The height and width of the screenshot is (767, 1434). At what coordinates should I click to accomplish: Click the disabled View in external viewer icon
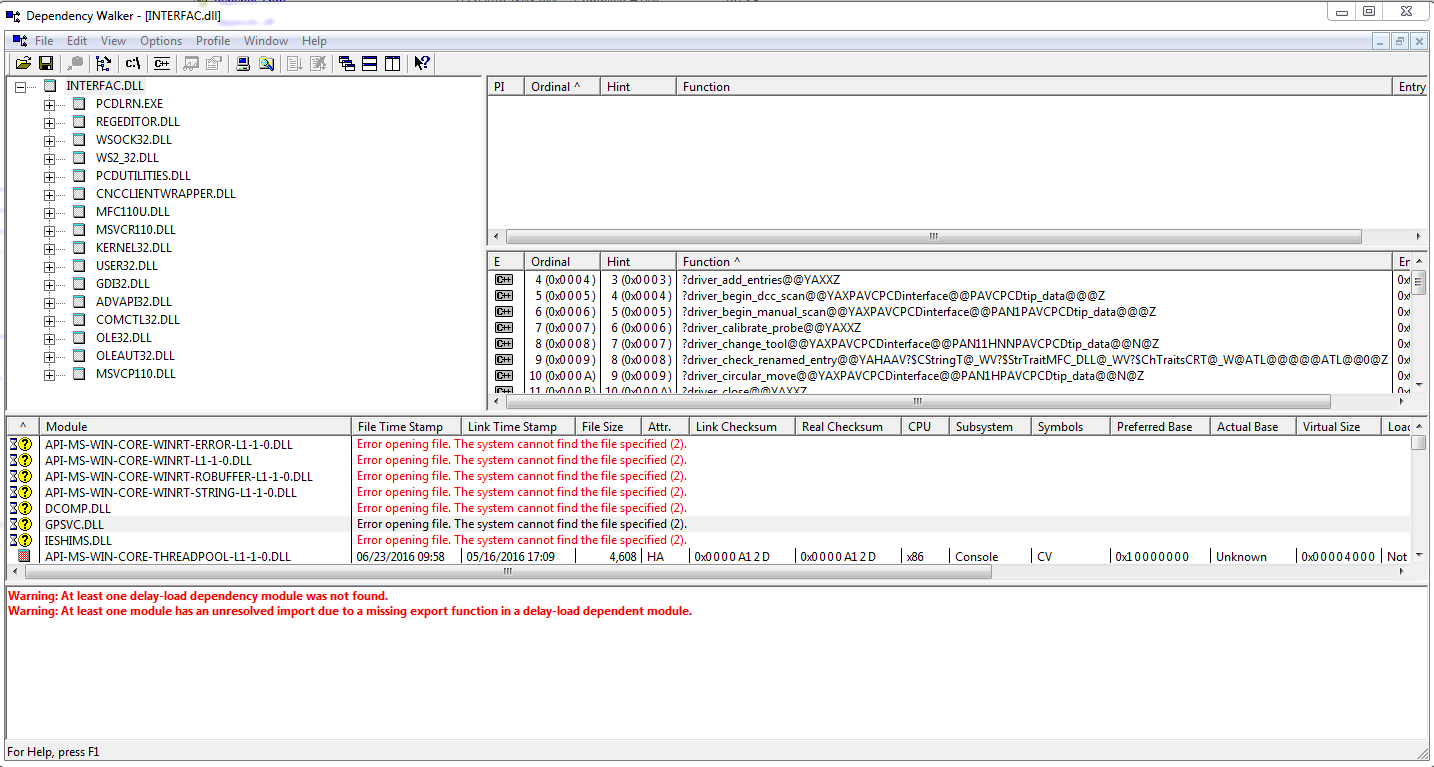(190, 63)
